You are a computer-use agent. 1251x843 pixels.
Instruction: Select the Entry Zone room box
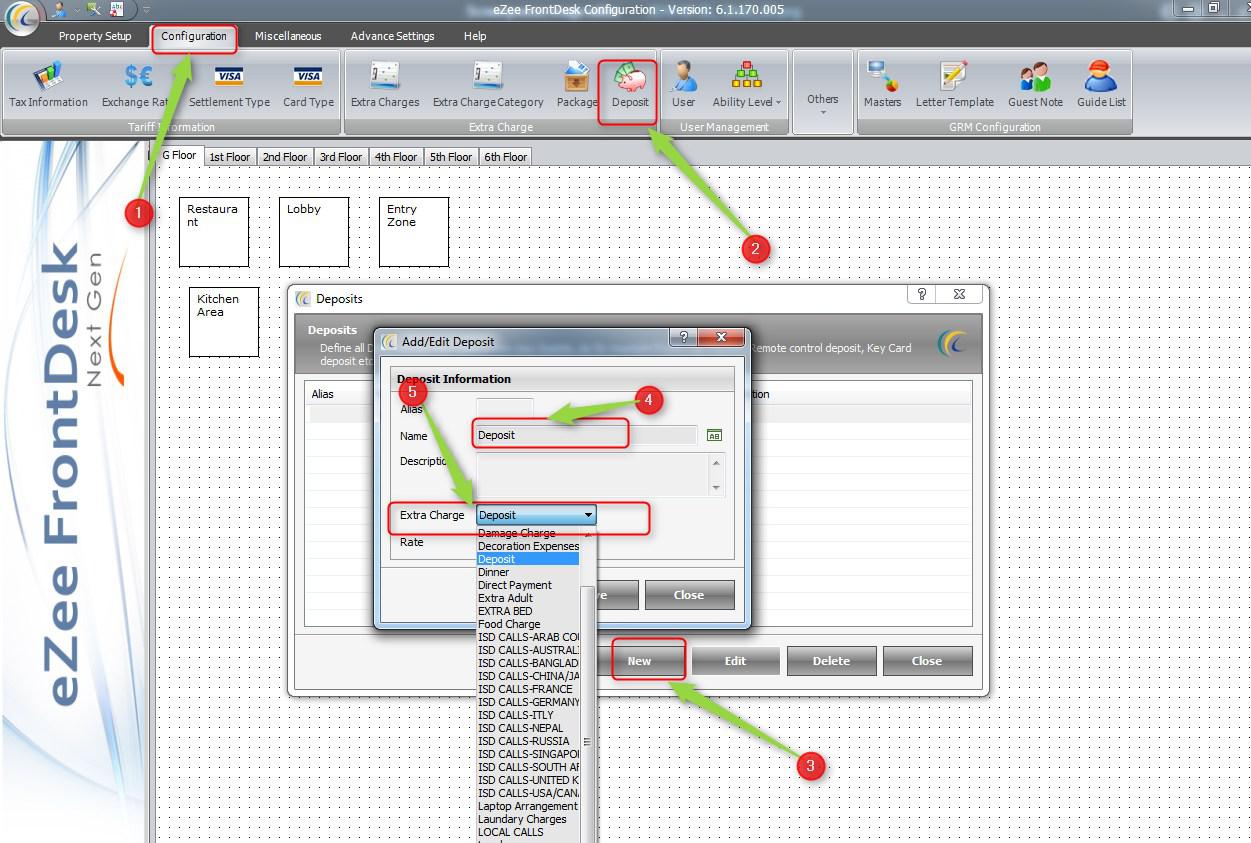[414, 232]
